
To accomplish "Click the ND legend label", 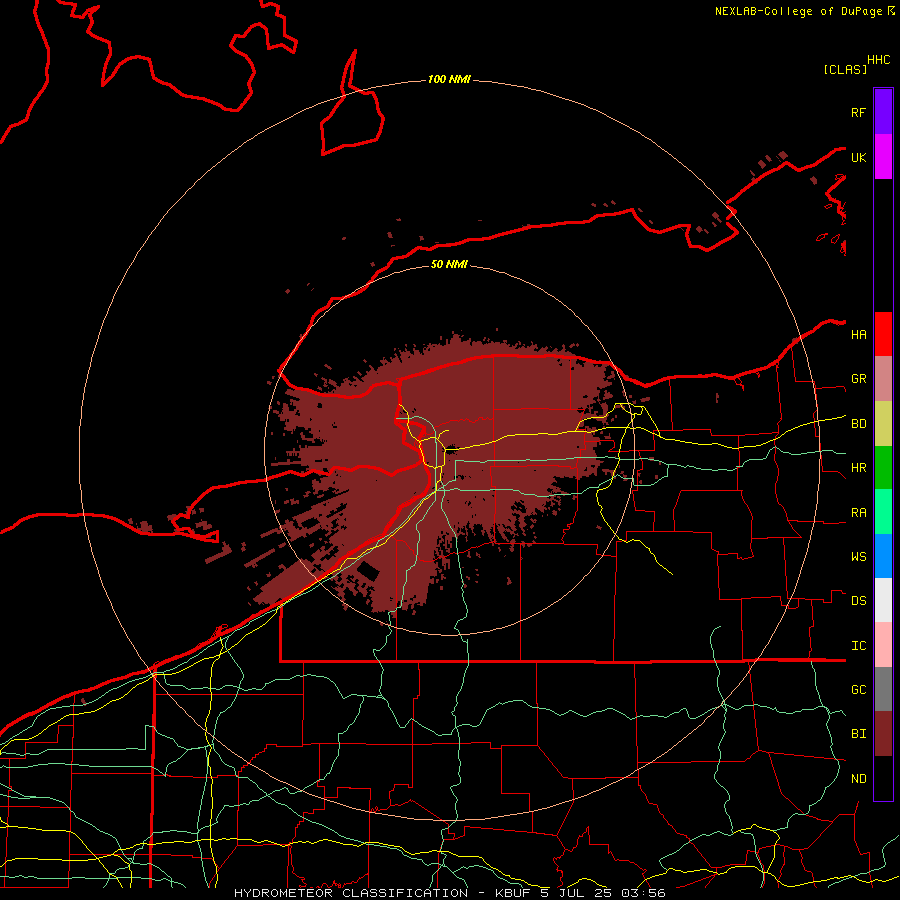I will point(858,779).
